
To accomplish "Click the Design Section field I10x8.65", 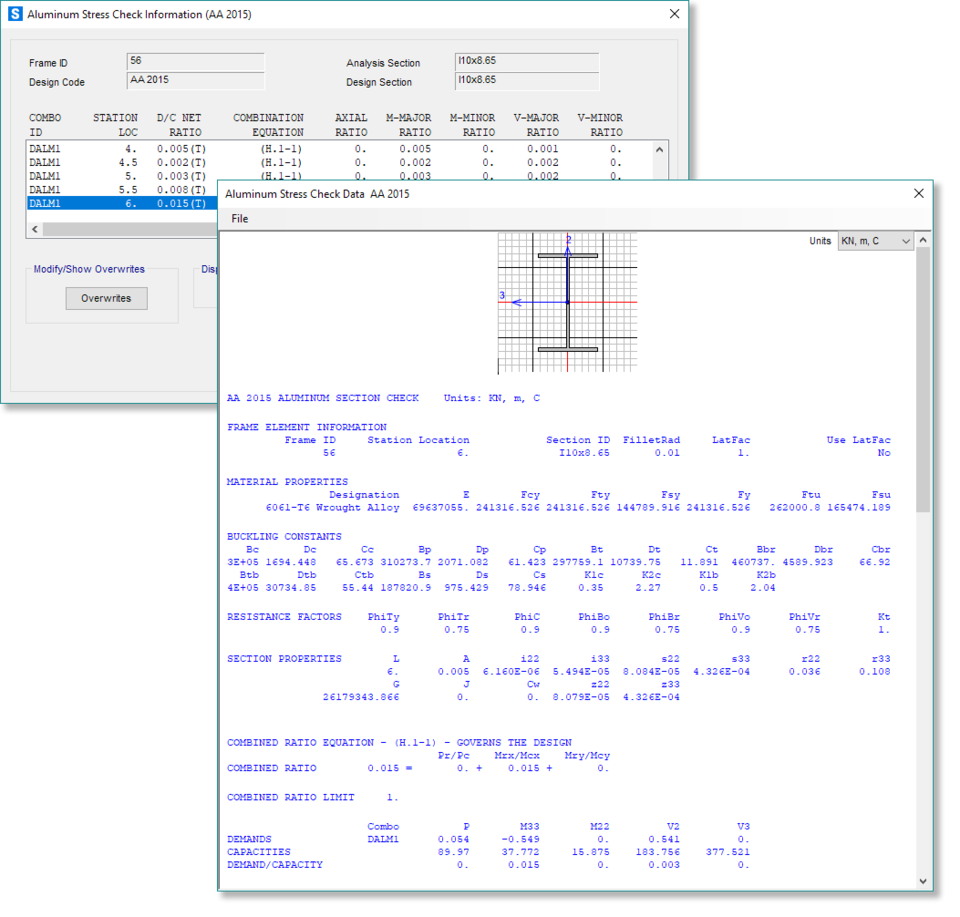I will click(526, 81).
